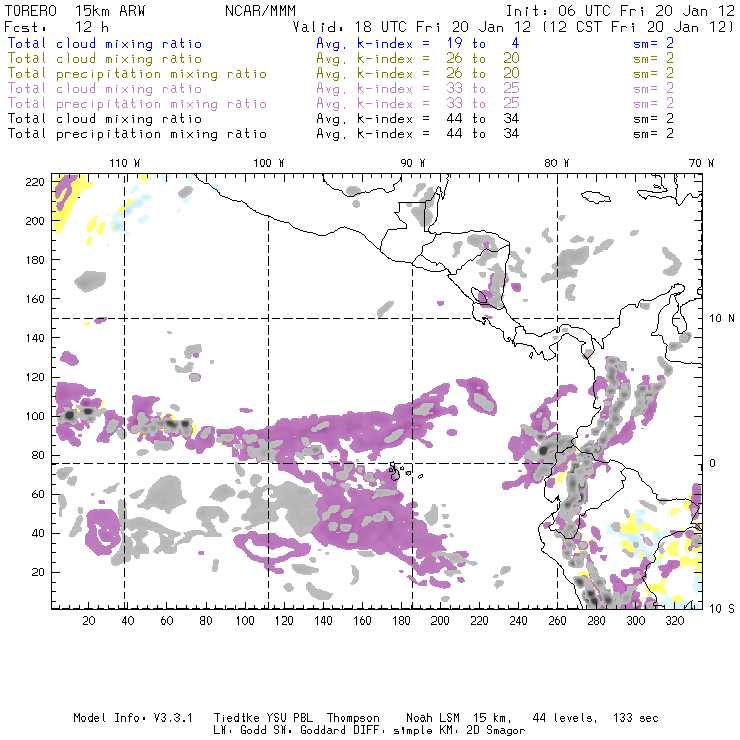740x740 pixels.
Task: Click the x-axis tick label "240"
Action: click(x=518, y=621)
